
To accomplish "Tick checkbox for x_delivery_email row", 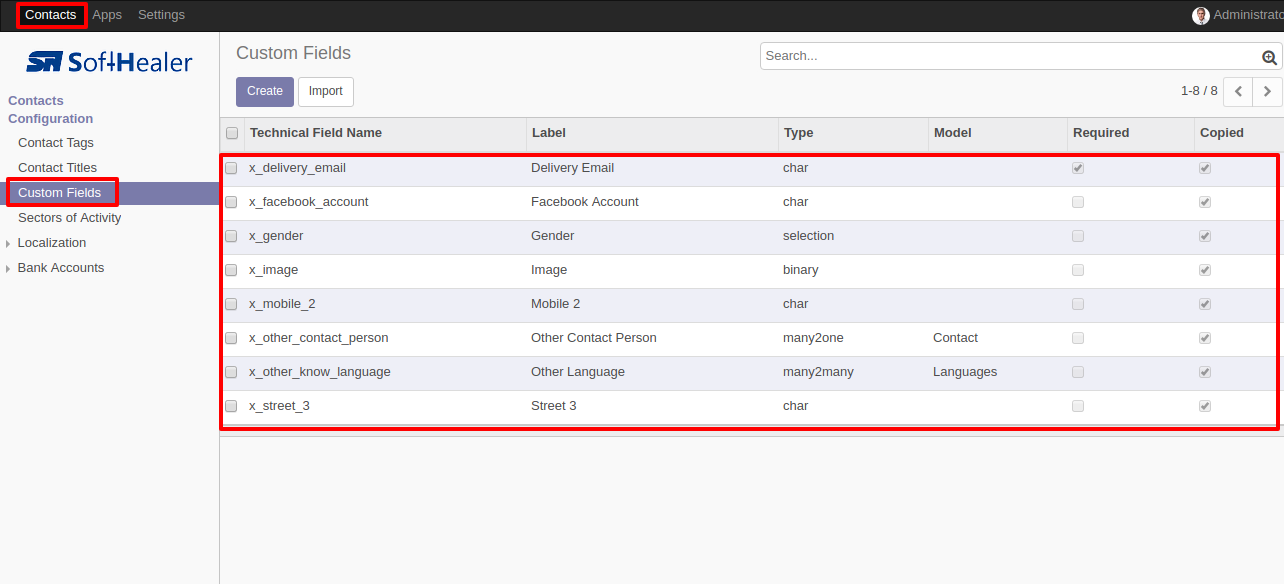I will tap(231, 168).
